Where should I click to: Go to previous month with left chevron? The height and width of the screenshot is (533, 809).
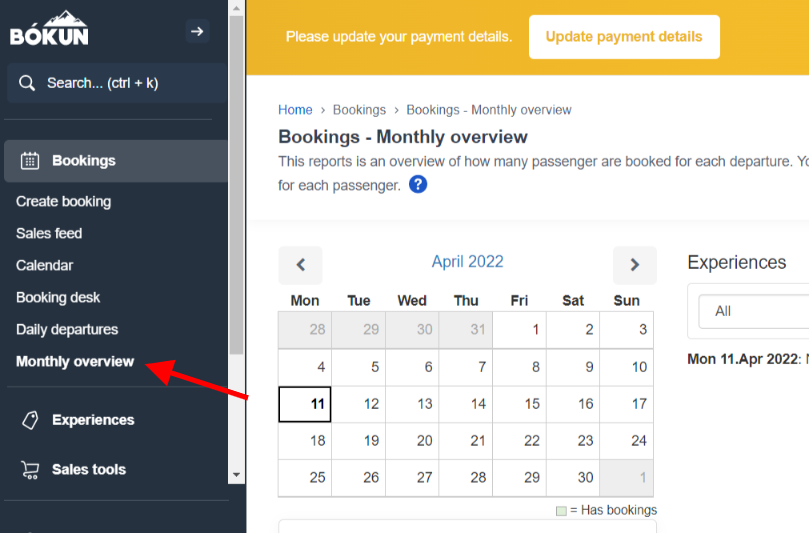pos(301,265)
